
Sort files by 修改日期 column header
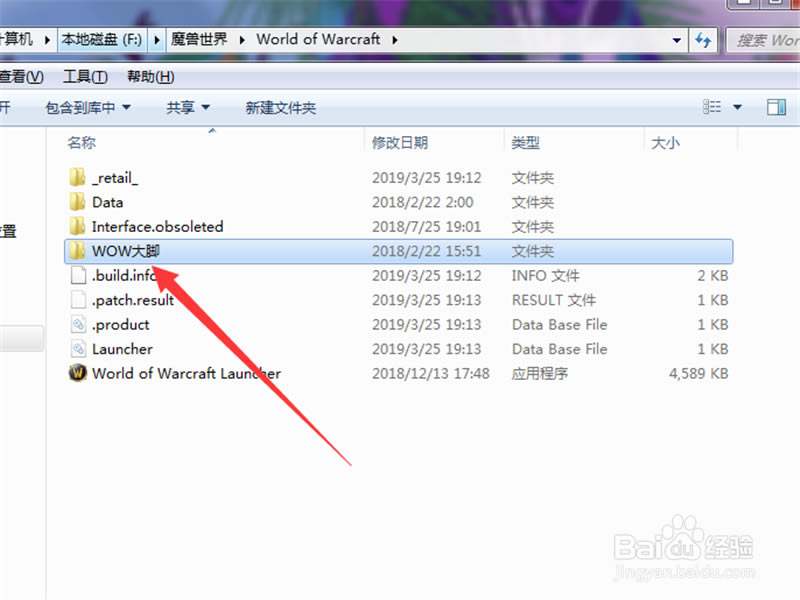(x=400, y=143)
